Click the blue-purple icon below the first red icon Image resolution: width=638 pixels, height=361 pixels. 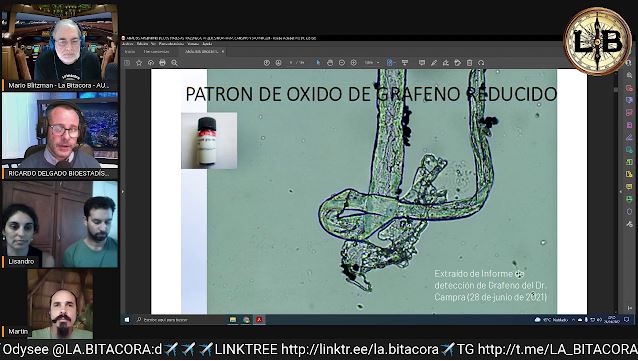[x=629, y=100]
